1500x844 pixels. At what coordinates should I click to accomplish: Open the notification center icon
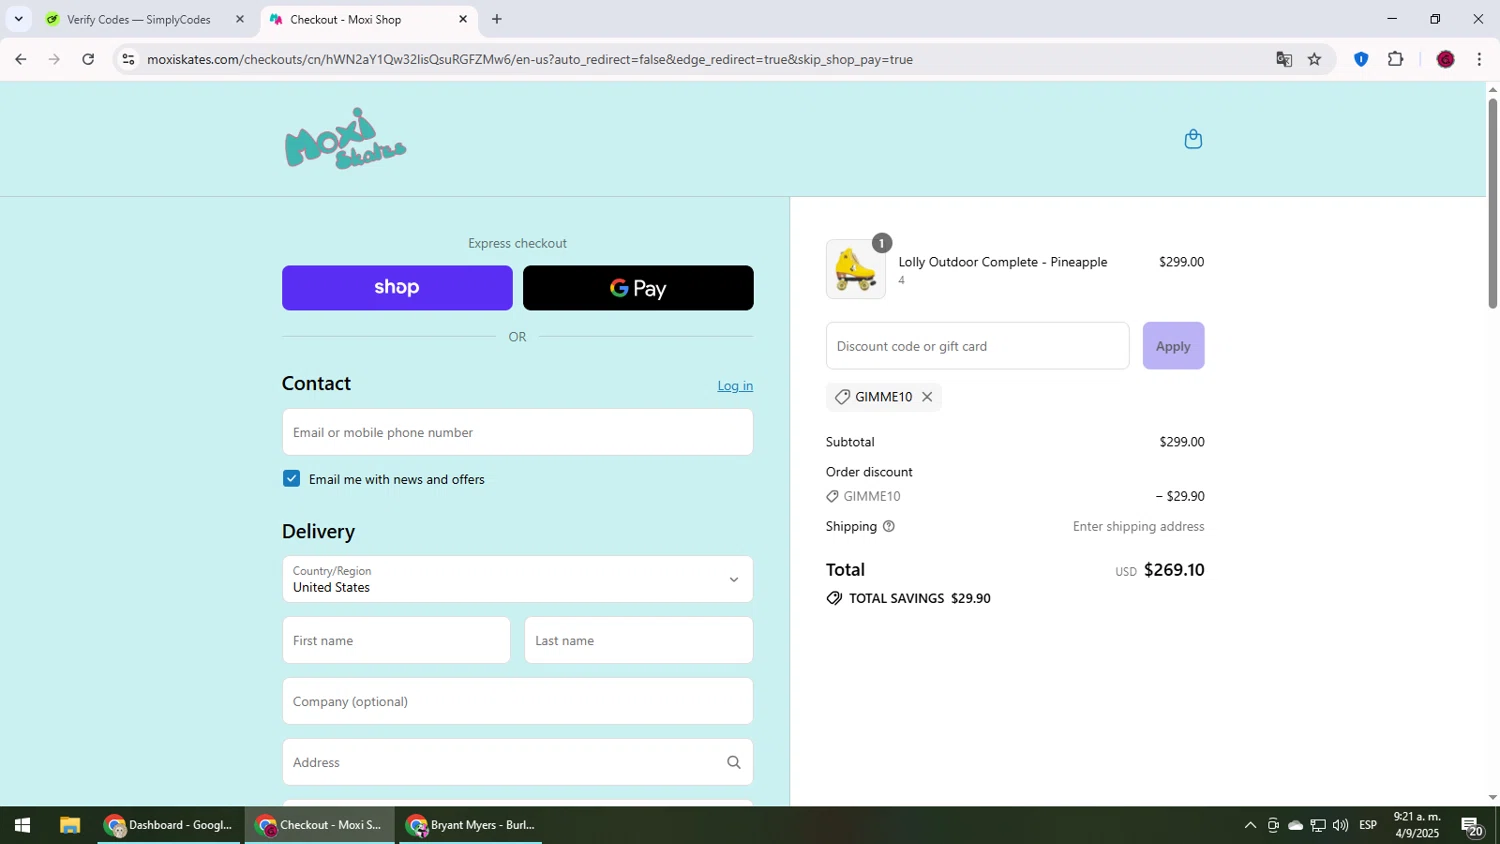[1472, 826]
